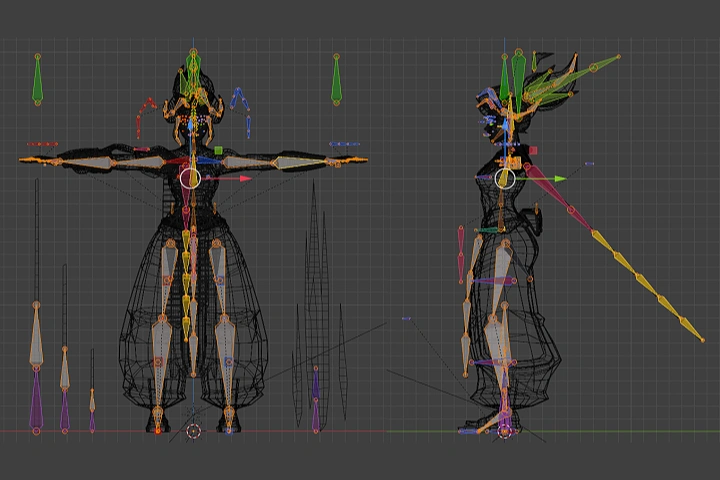Select the shin bone with the blue square control
The height and width of the screenshot is (480, 720).
(x=226, y=363)
